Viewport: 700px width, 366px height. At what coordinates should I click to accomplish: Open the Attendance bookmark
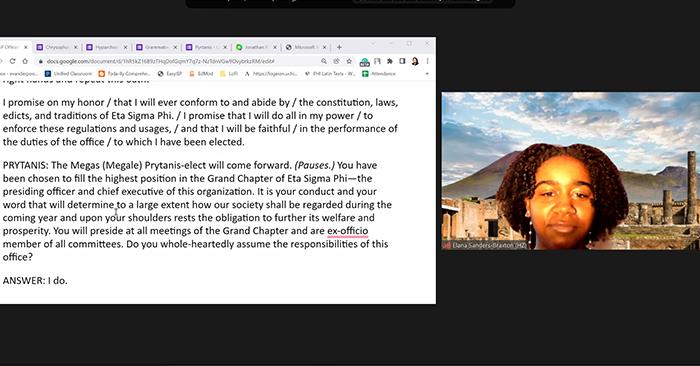(x=379, y=74)
